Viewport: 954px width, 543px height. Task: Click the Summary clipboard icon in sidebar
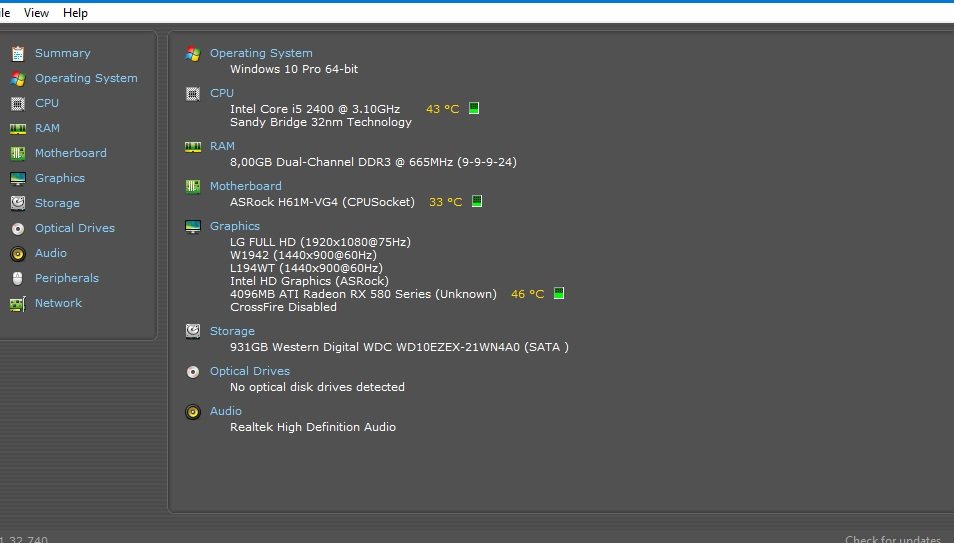[x=18, y=54]
